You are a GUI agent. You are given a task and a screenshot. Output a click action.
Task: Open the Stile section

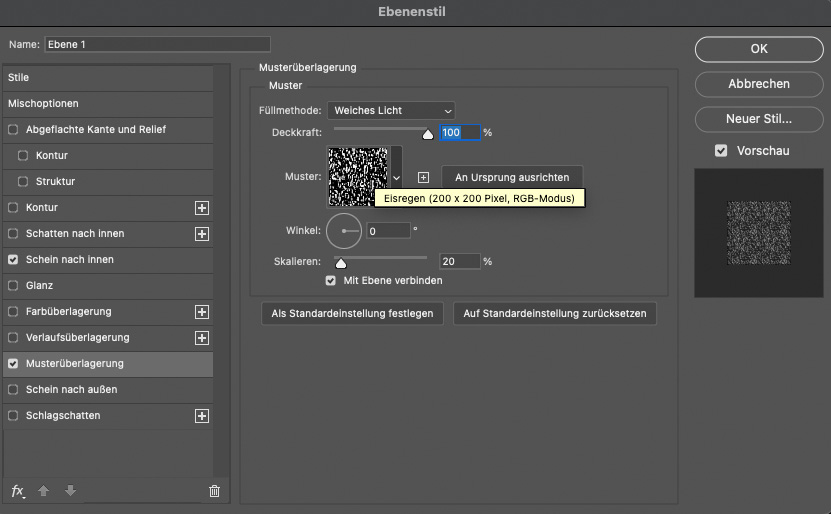pyautogui.click(x=108, y=77)
